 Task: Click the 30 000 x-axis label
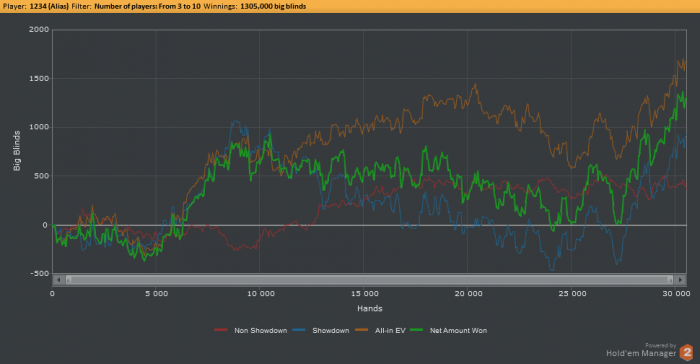tap(676, 293)
